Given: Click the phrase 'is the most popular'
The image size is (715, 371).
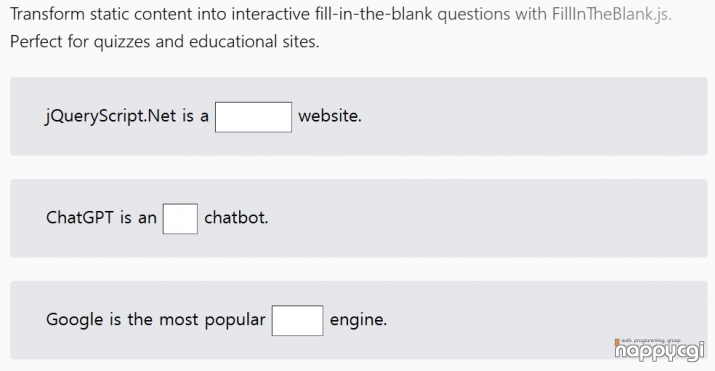Looking at the screenshot, I should 187,320.
